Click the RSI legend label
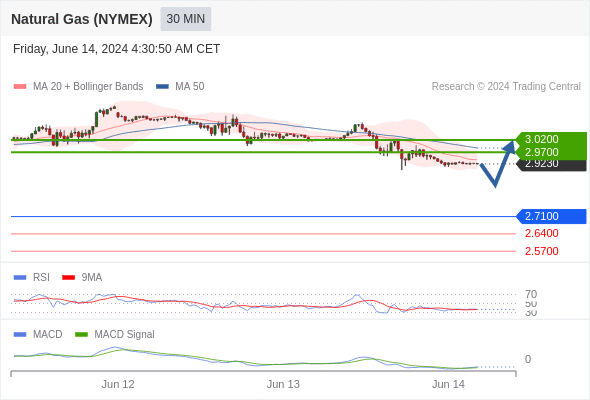The width and height of the screenshot is (590, 400). pos(41,278)
